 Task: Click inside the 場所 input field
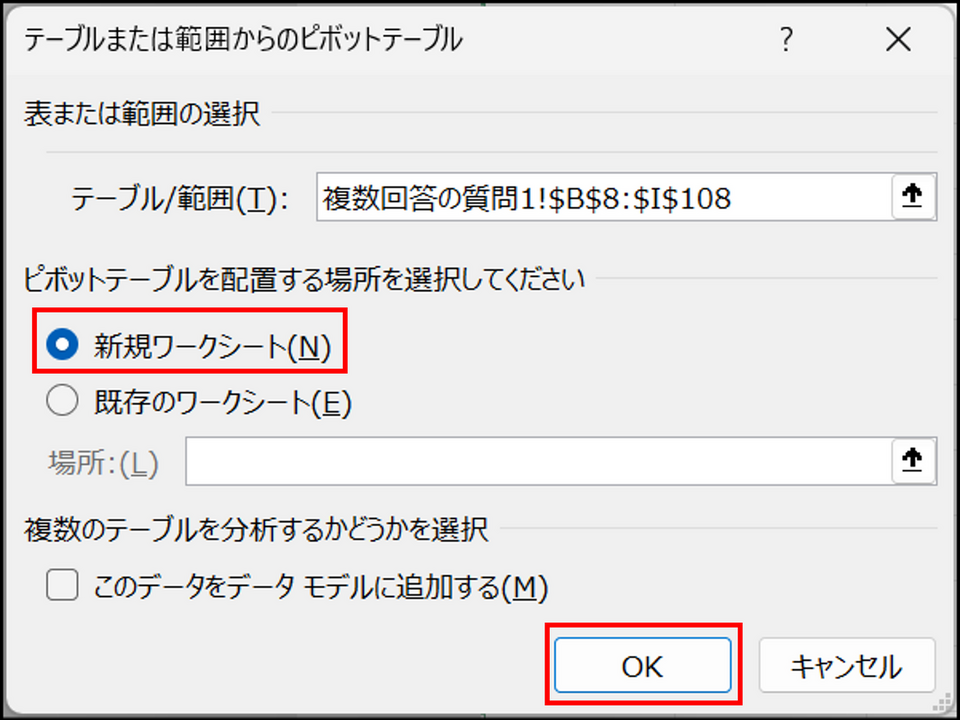[539, 461]
